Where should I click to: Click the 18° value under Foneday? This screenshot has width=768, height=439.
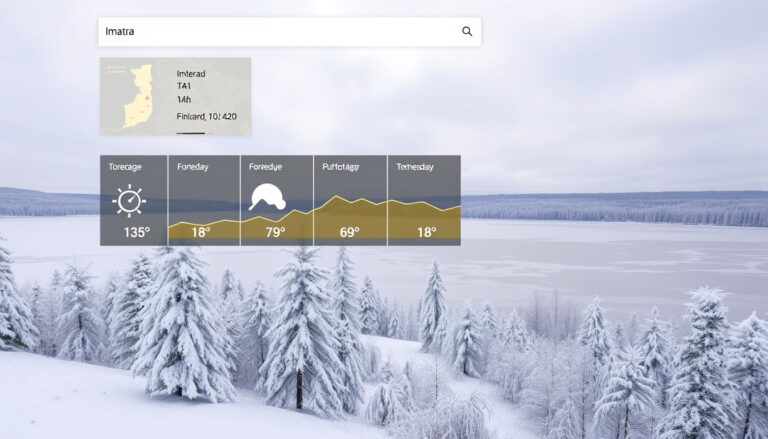pyautogui.click(x=200, y=232)
